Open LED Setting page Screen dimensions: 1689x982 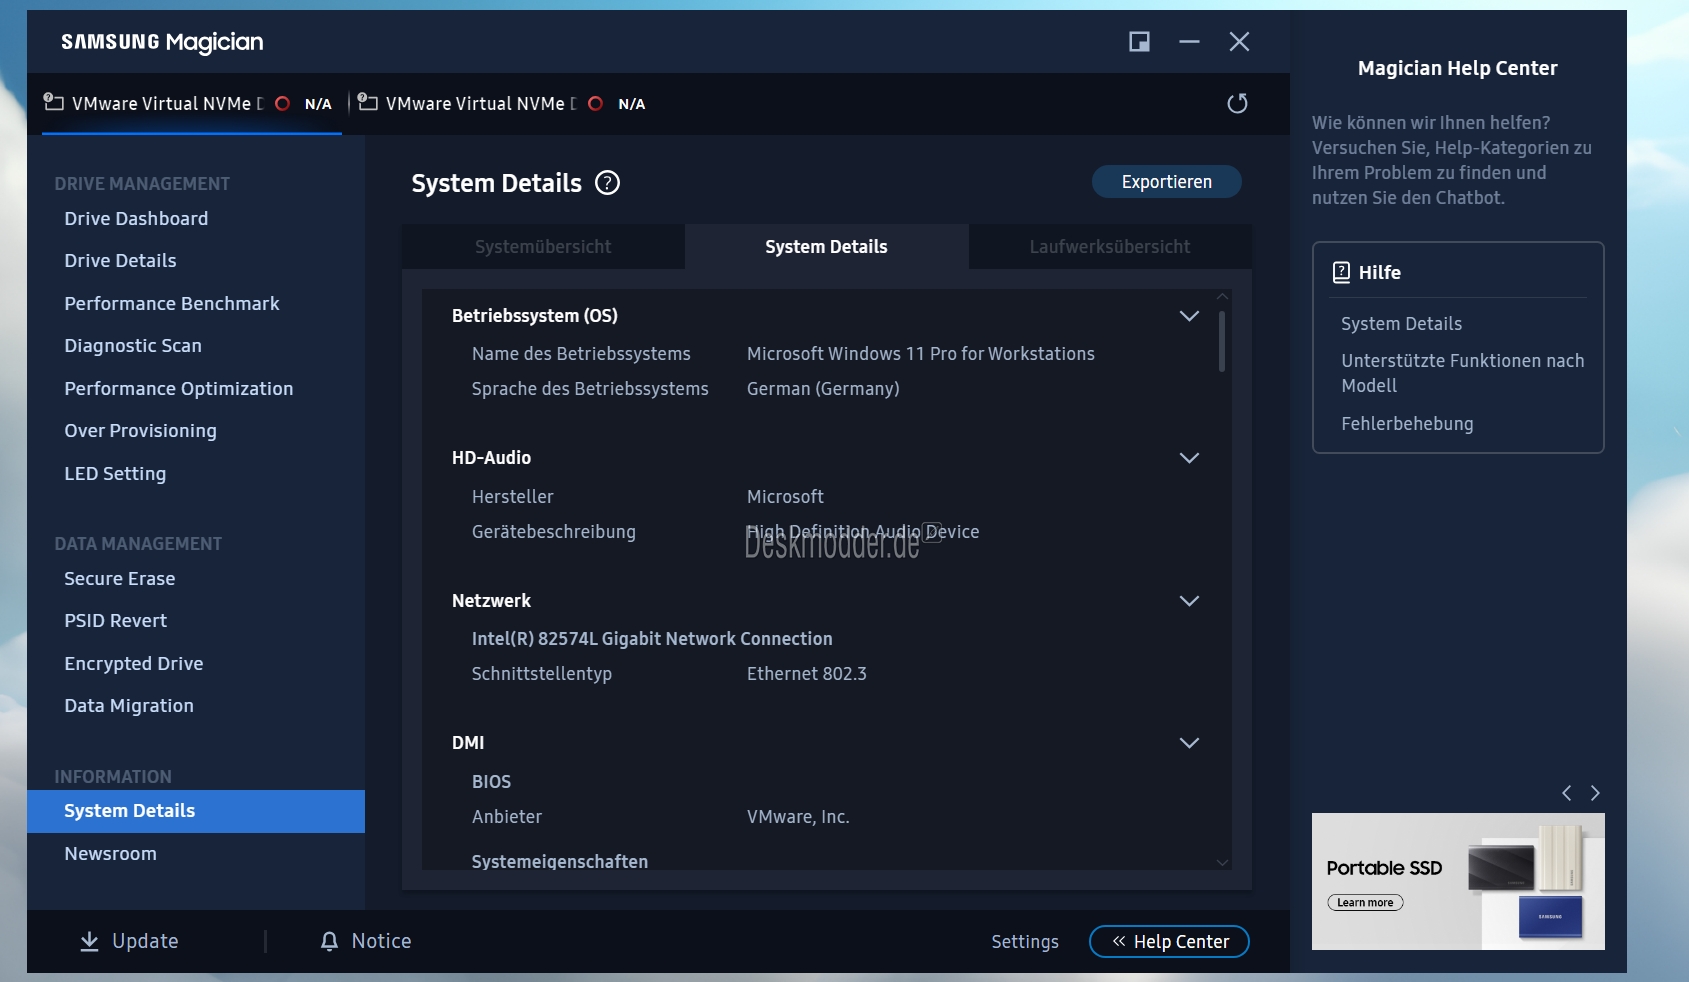coord(115,474)
